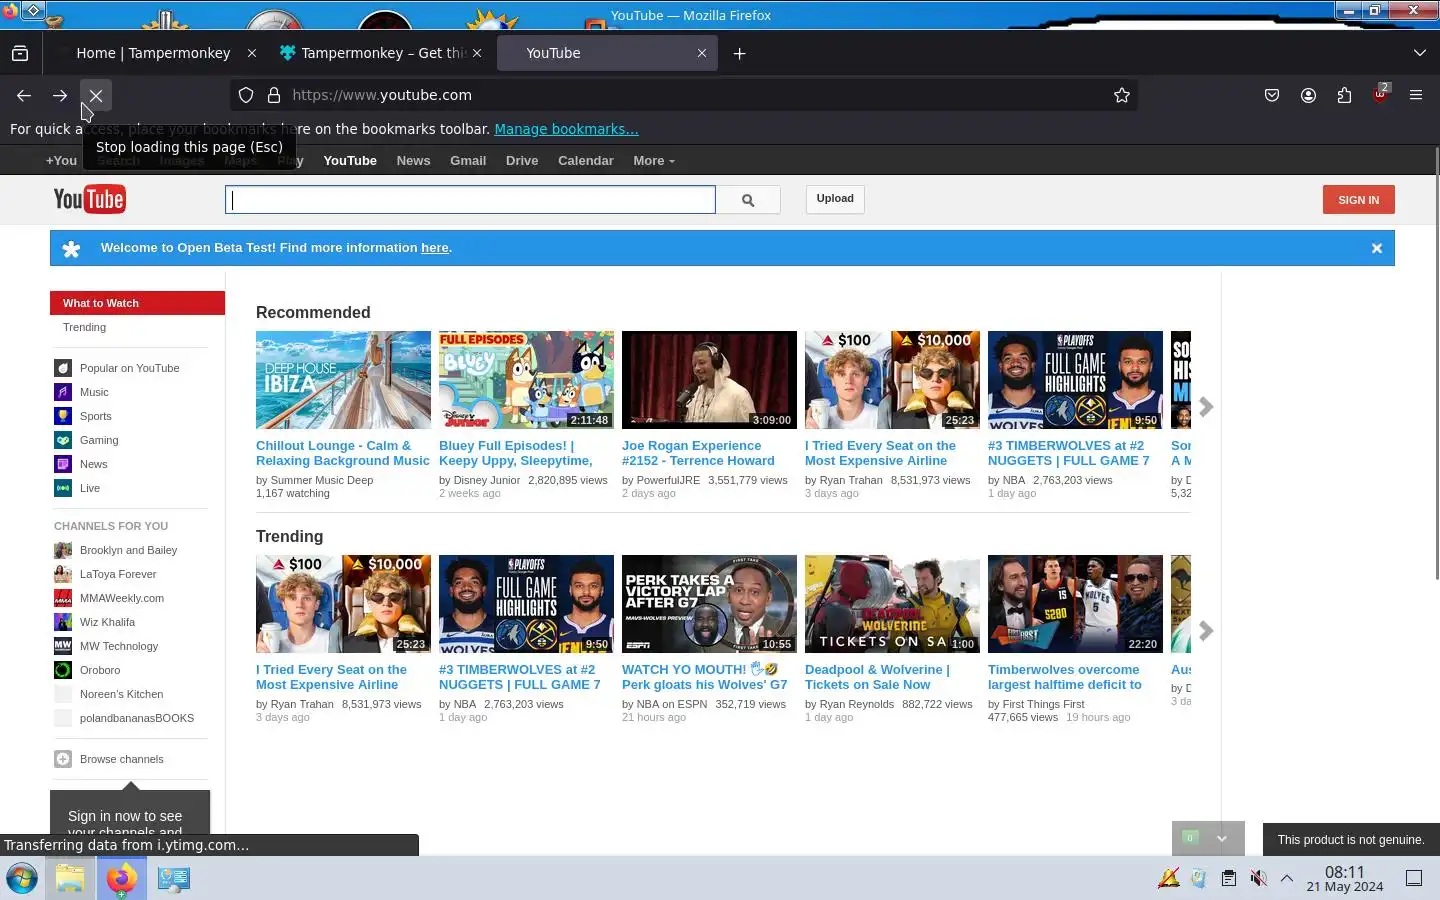
Task: Click the YouTube logo
Action: pos(89,199)
